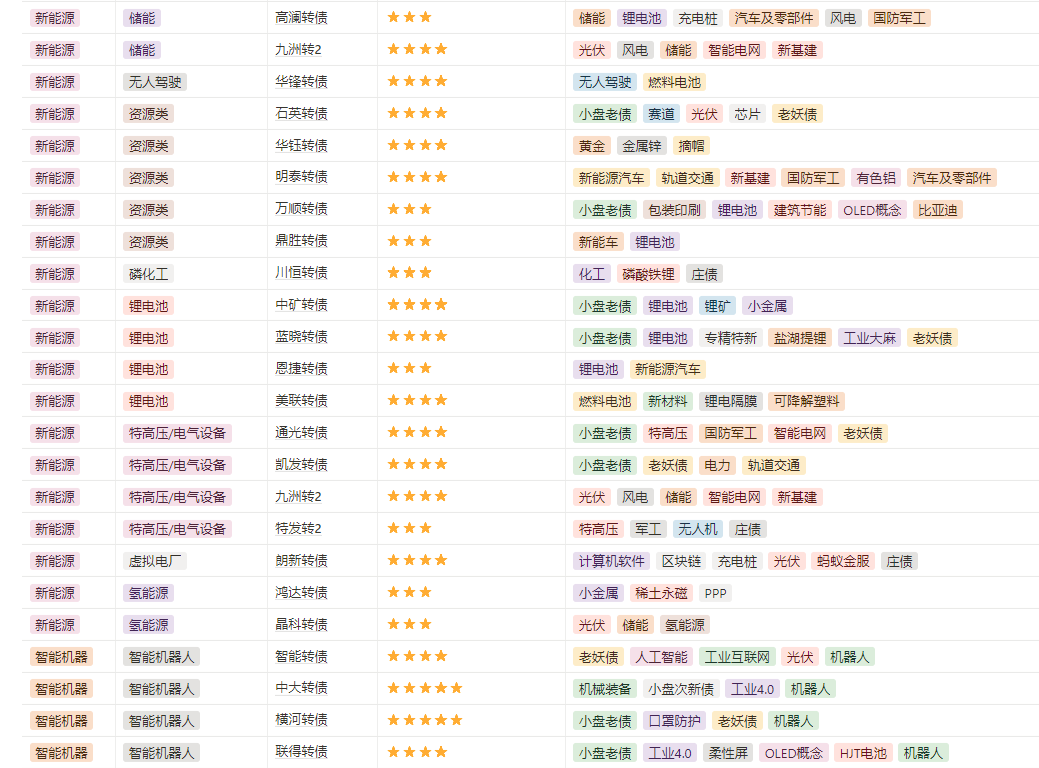Click the 赛道 tag in 石英转债 row
Screen dimensions: 1039x768
click(661, 114)
